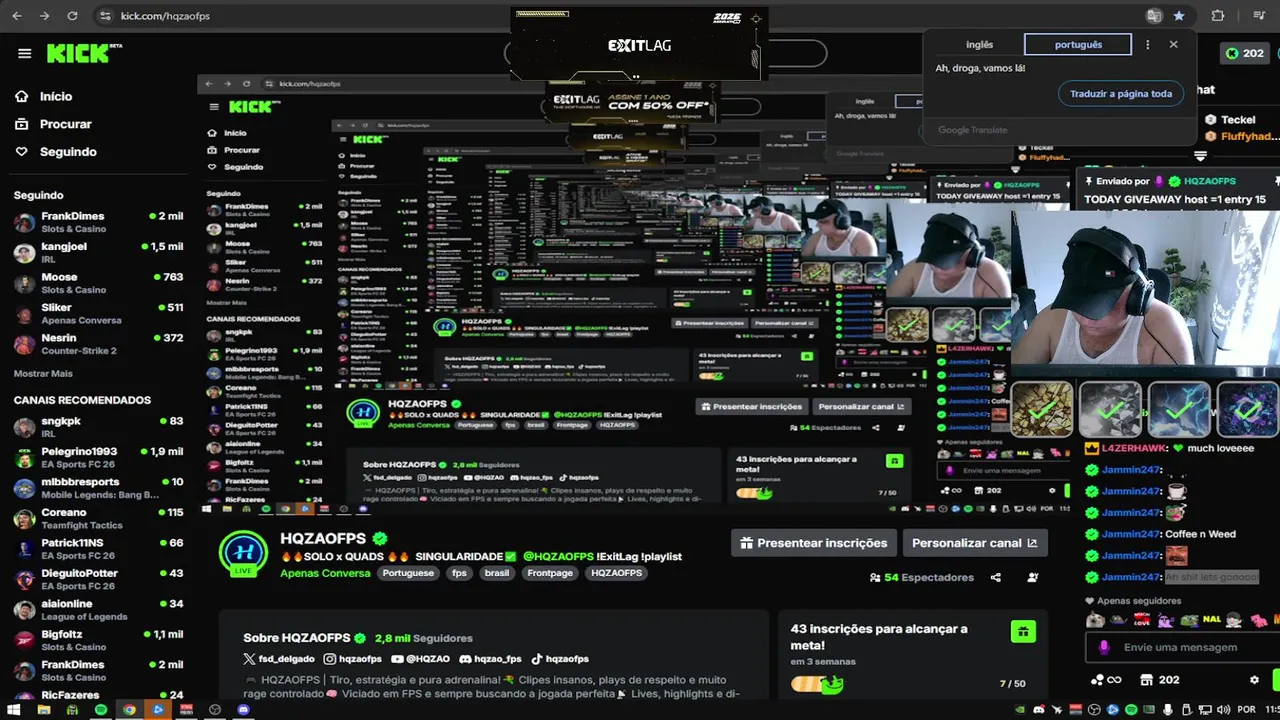Open kangjoel IRL channel
This screenshot has height=720, width=1280.
click(x=98, y=252)
